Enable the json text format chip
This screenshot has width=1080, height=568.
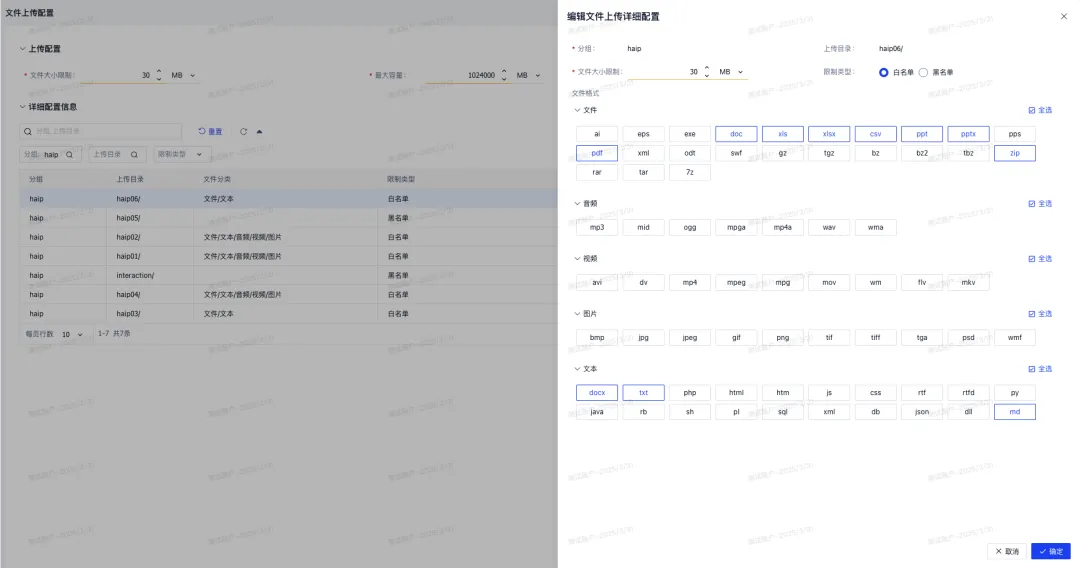pyautogui.click(x=922, y=412)
